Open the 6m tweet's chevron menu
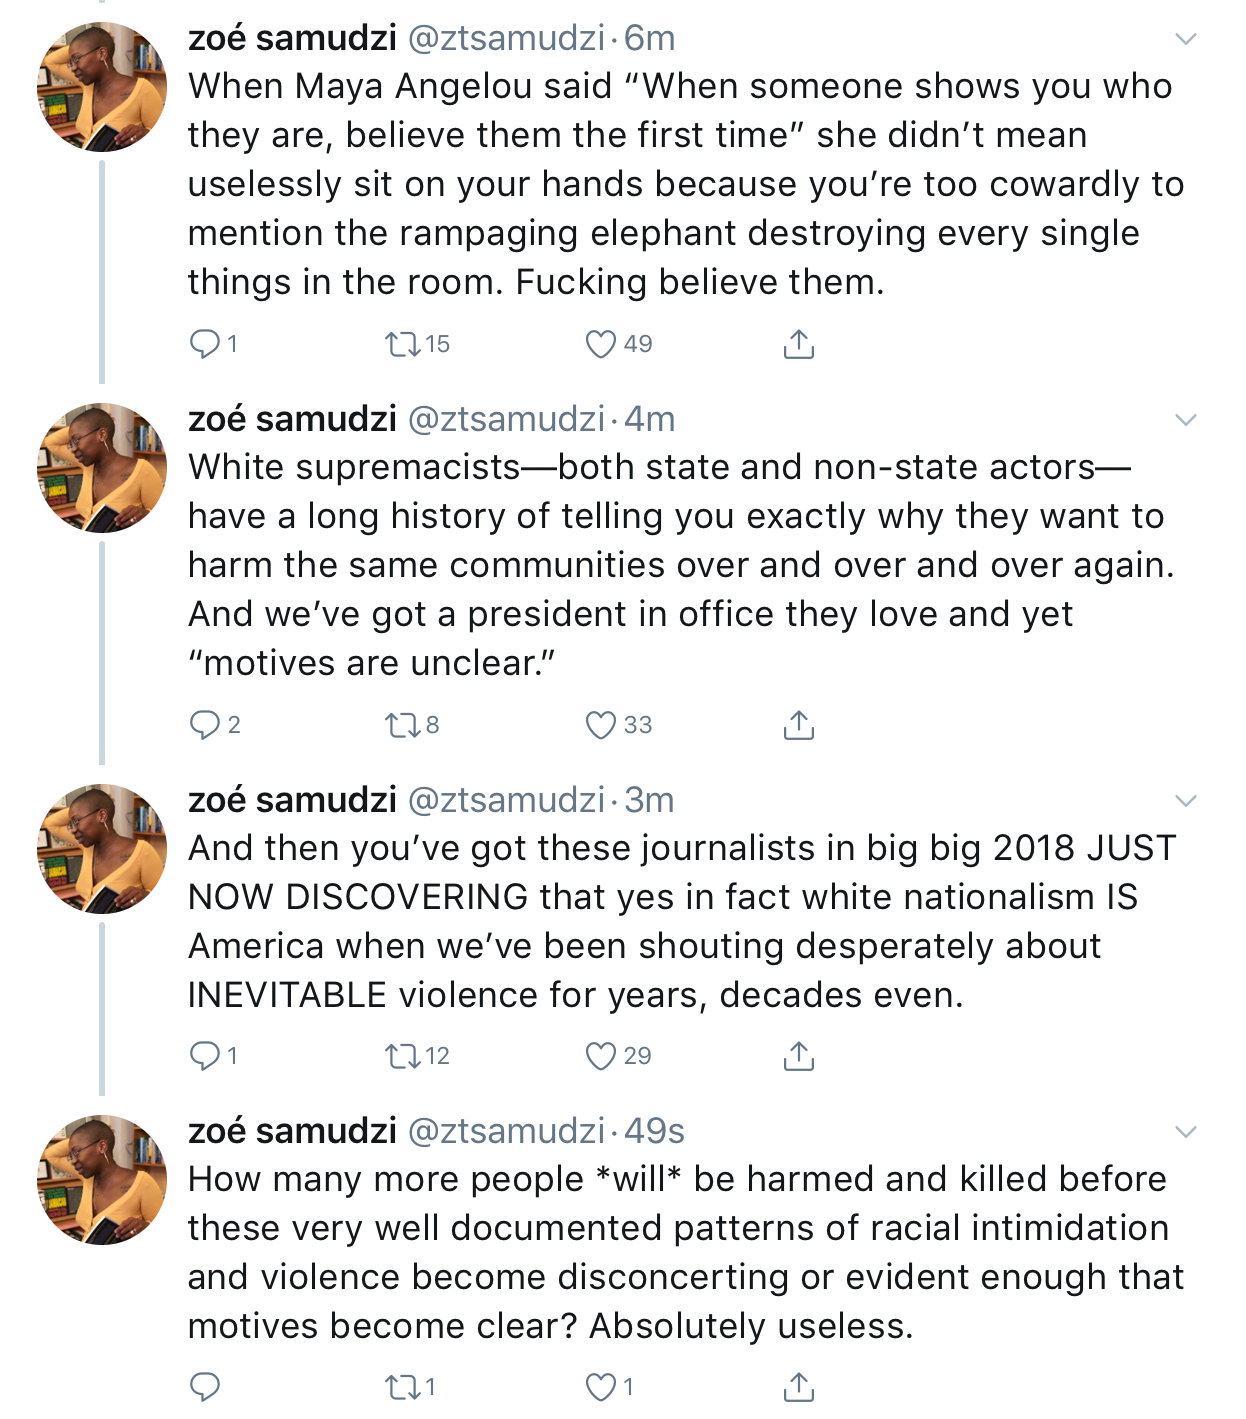1246x1419 pixels. pos(1186,39)
